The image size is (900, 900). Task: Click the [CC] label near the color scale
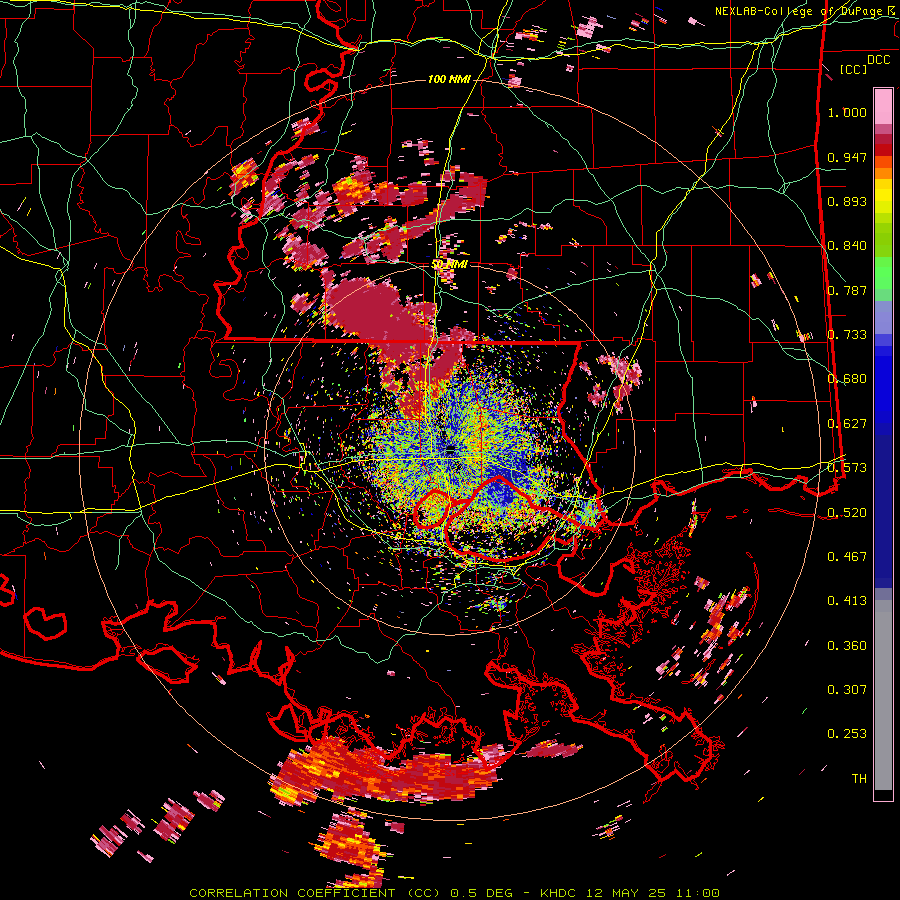coord(853,69)
